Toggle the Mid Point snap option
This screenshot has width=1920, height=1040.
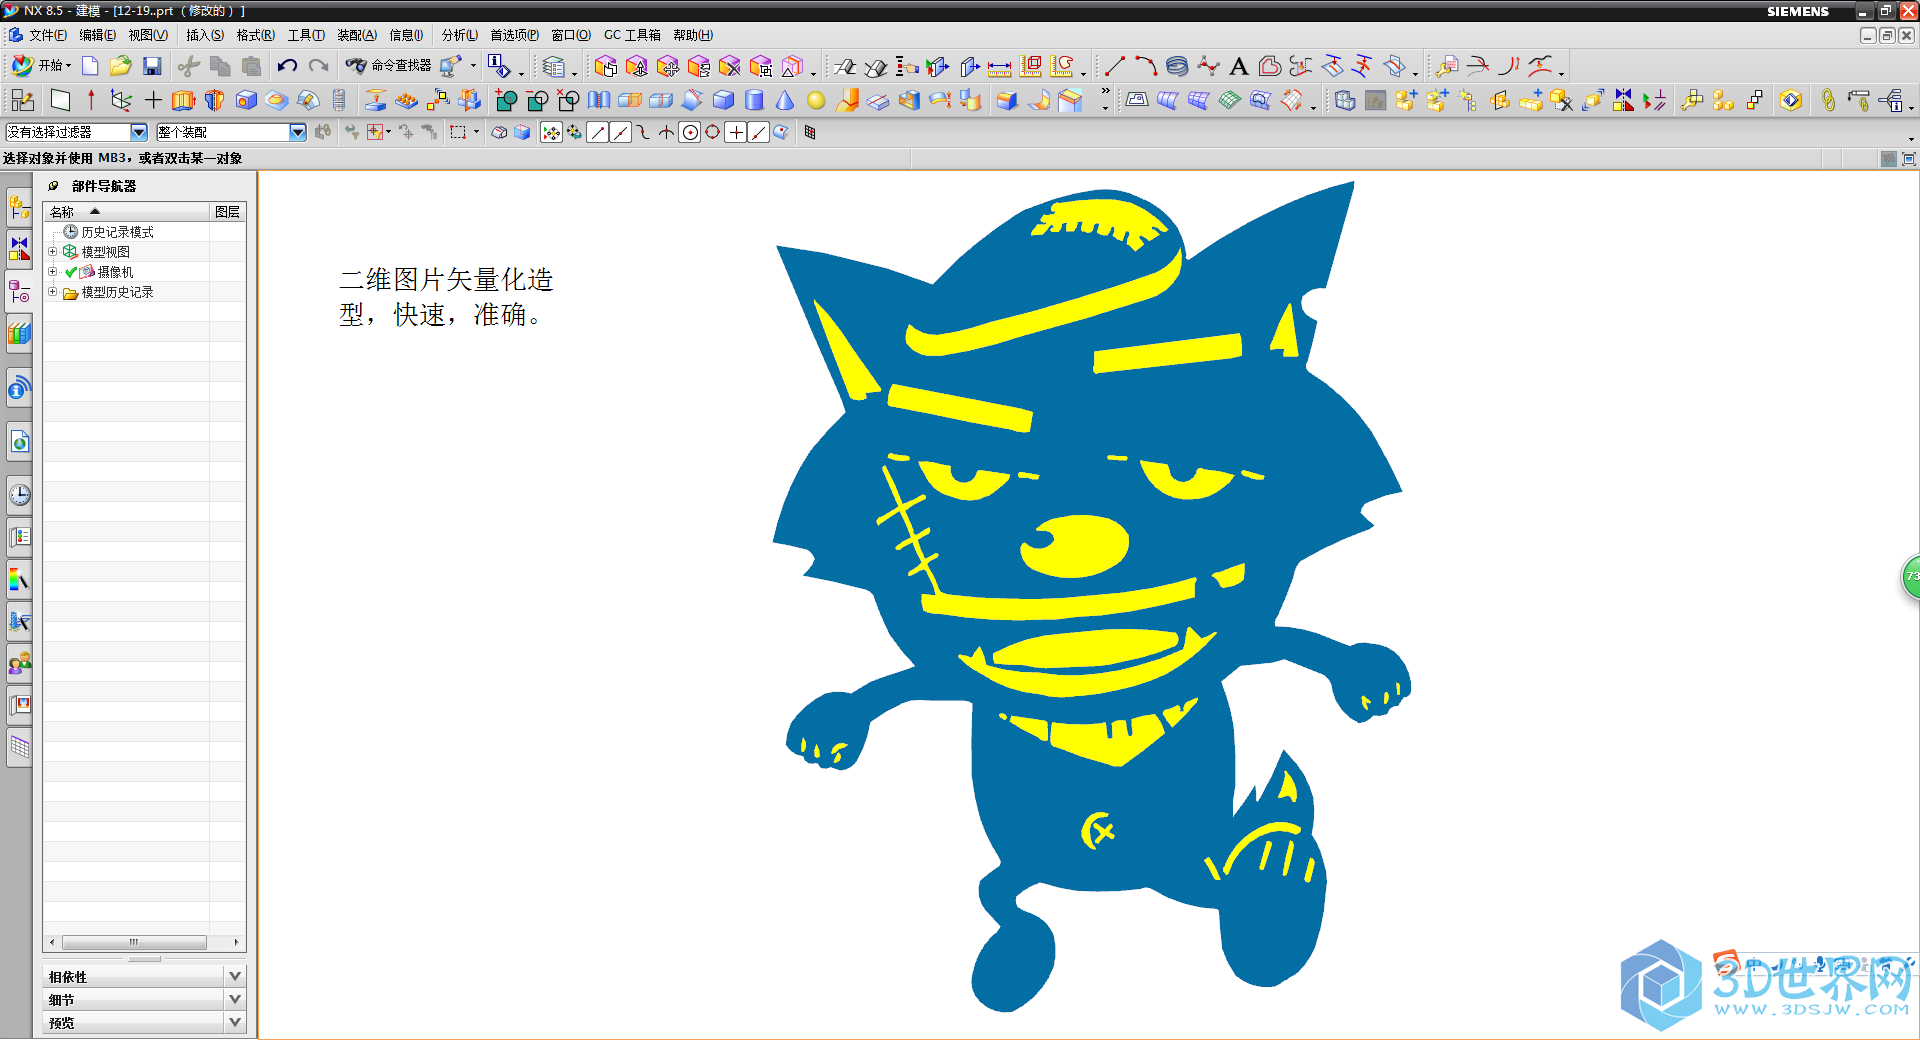[x=621, y=132]
